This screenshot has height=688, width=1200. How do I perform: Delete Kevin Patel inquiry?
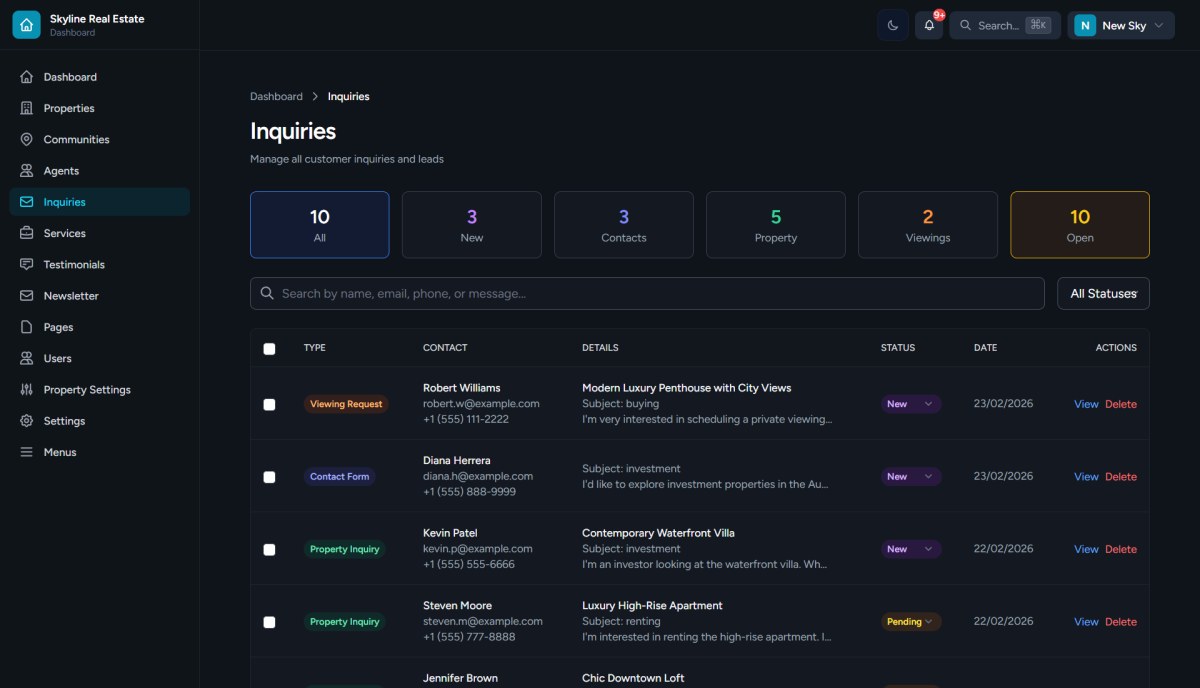coord(1121,549)
